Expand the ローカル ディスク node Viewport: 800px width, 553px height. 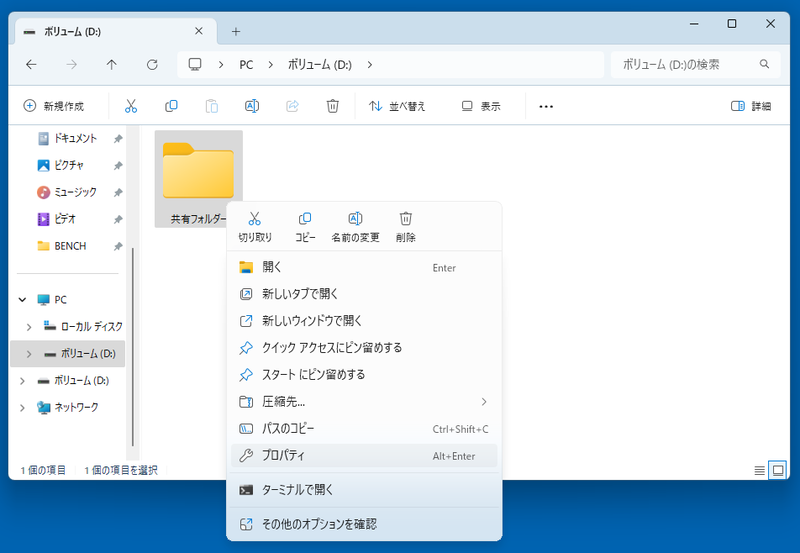coord(29,326)
